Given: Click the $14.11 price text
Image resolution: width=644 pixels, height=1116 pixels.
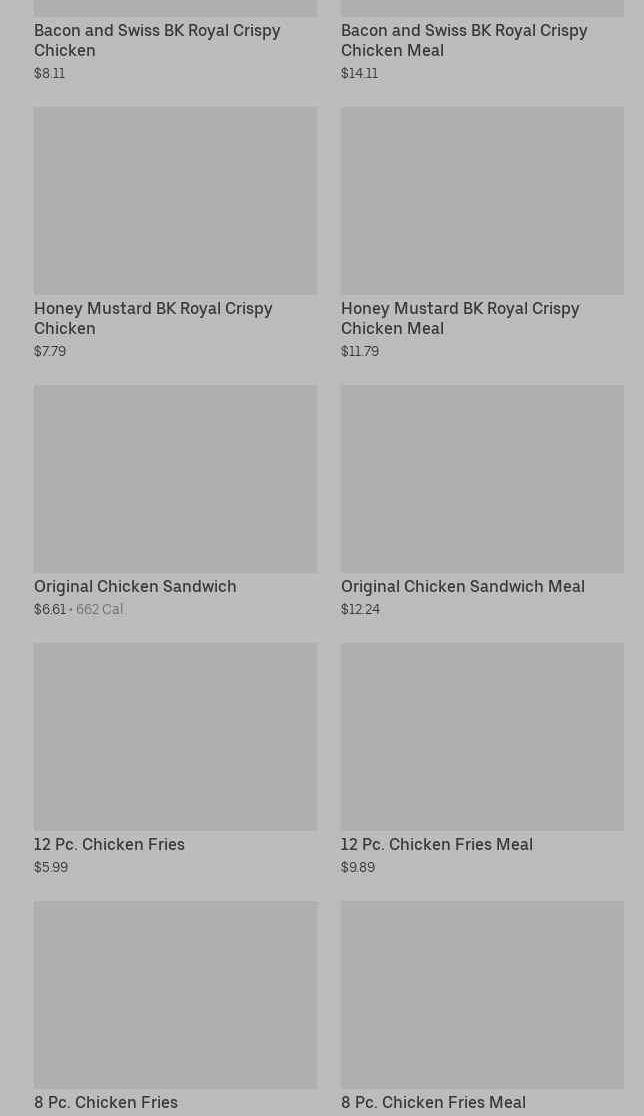Looking at the screenshot, I should [x=359, y=73].
